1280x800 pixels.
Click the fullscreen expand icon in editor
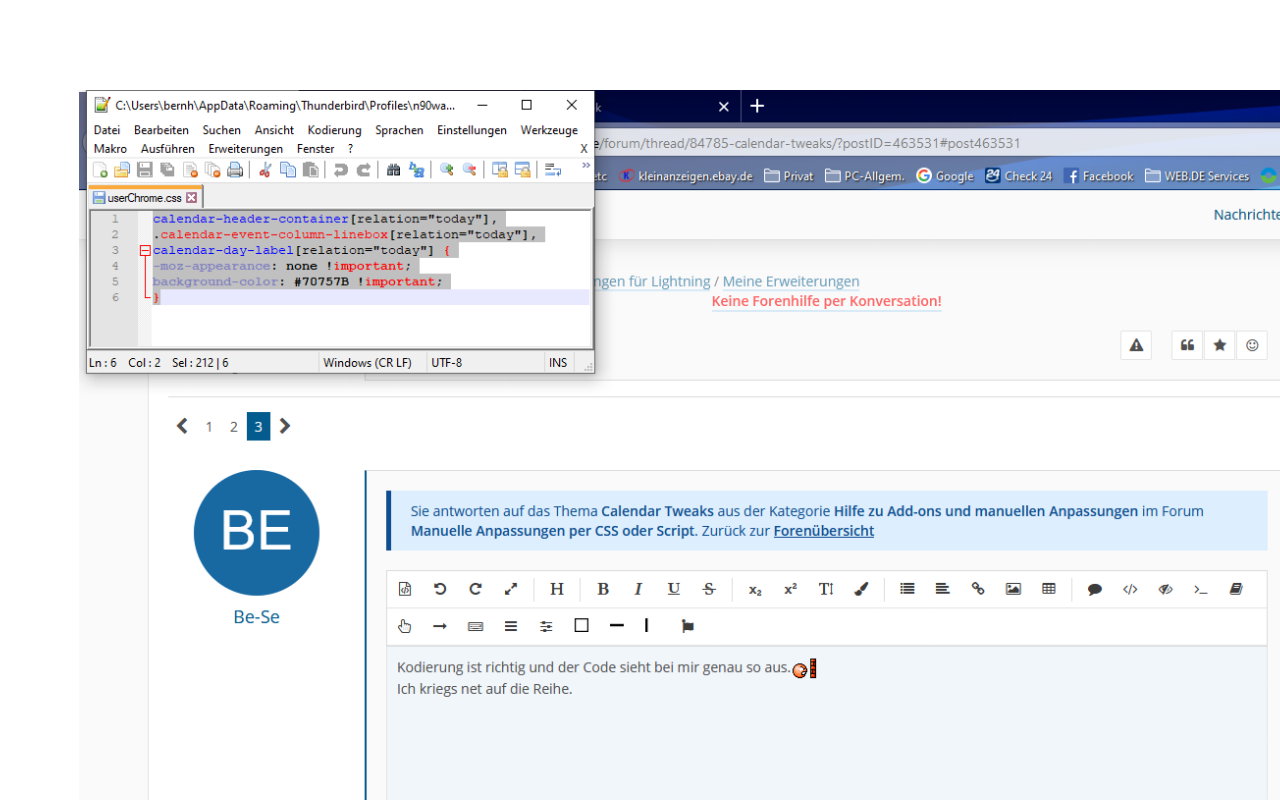click(511, 589)
